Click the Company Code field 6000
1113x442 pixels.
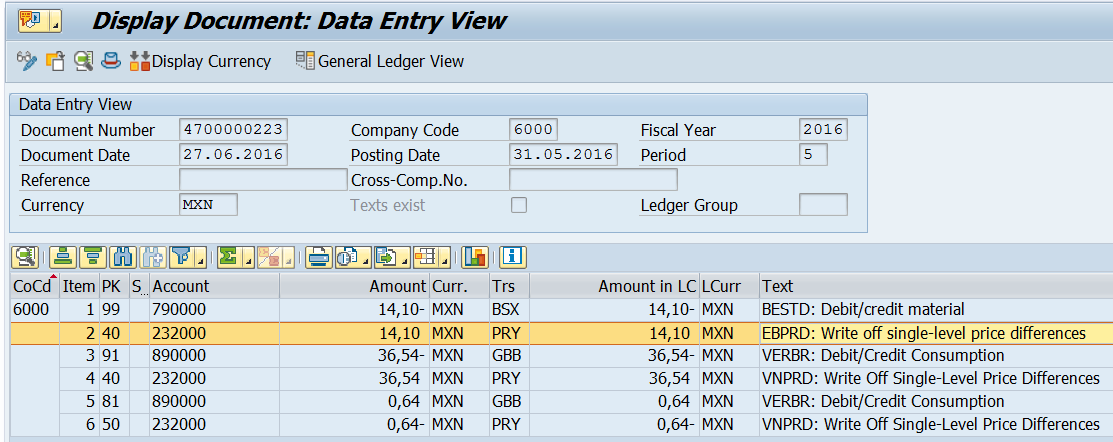[x=534, y=130]
